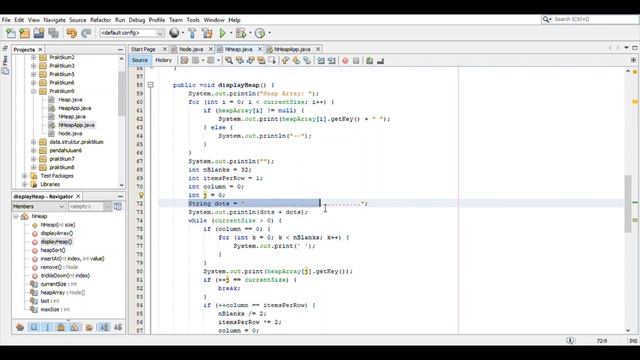The image size is (640, 360).
Task: Find previous occurrence icon
Action: pyautogui.click(x=240, y=60)
